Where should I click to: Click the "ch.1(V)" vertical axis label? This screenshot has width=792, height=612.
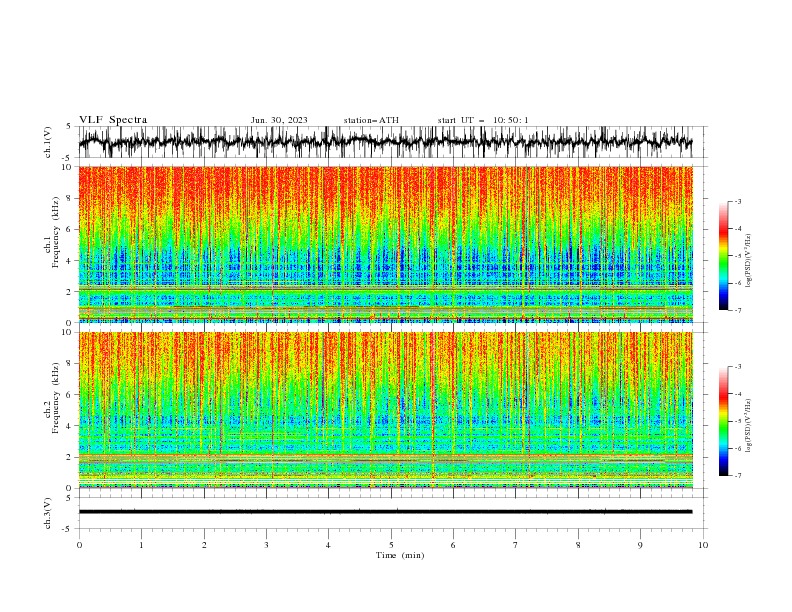[x=48, y=142]
